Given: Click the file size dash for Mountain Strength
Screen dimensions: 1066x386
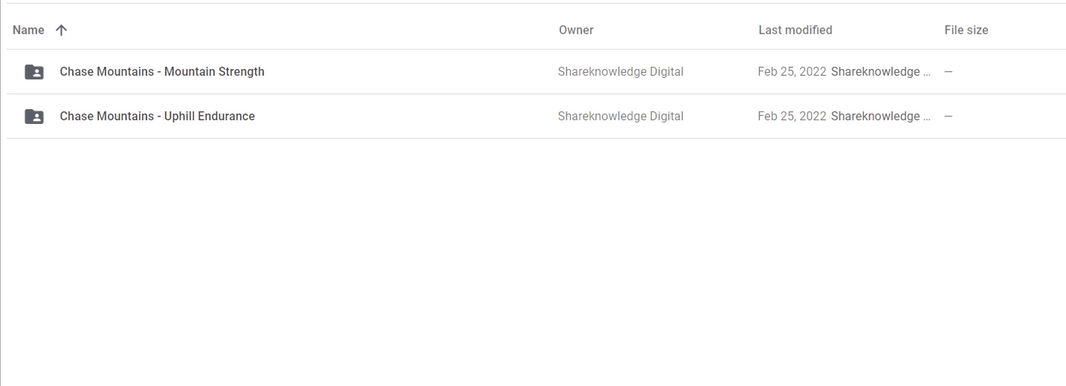Looking at the screenshot, I should tap(948, 71).
